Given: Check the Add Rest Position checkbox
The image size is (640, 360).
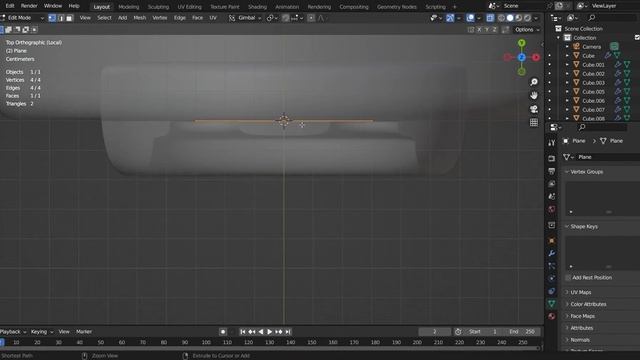Looking at the screenshot, I should click(568, 278).
